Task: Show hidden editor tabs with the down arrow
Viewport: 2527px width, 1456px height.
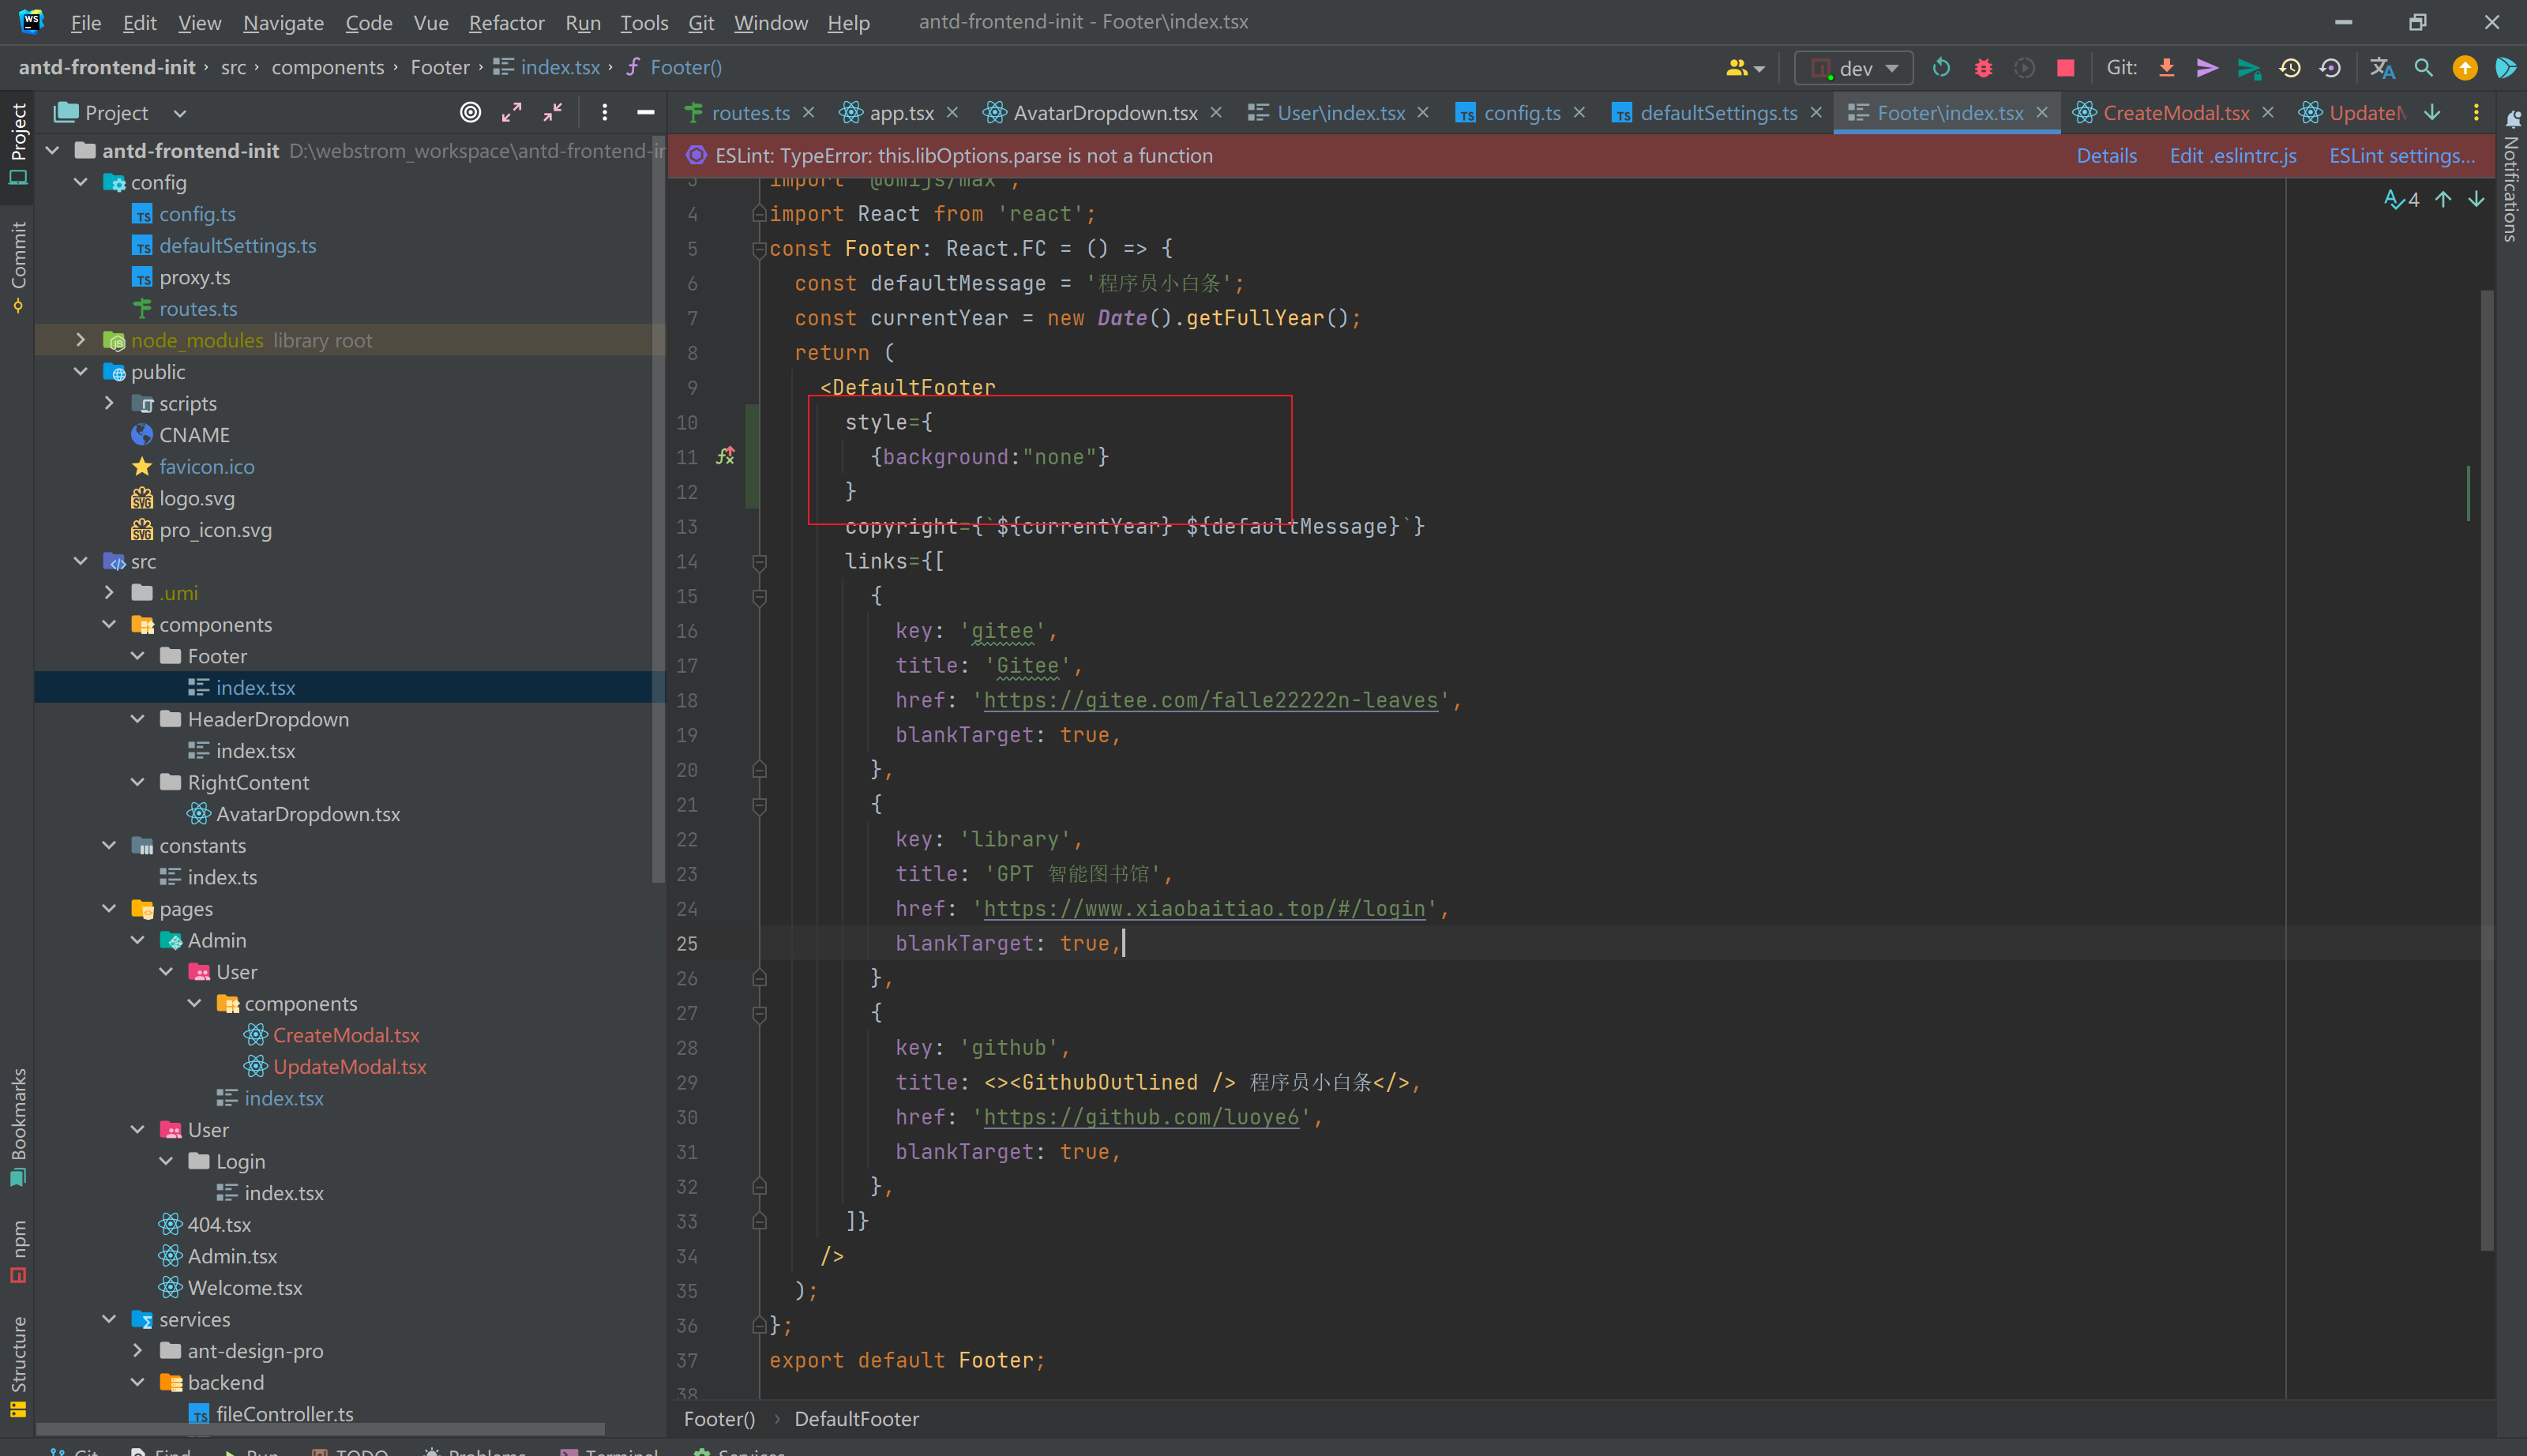Action: pos(2432,113)
